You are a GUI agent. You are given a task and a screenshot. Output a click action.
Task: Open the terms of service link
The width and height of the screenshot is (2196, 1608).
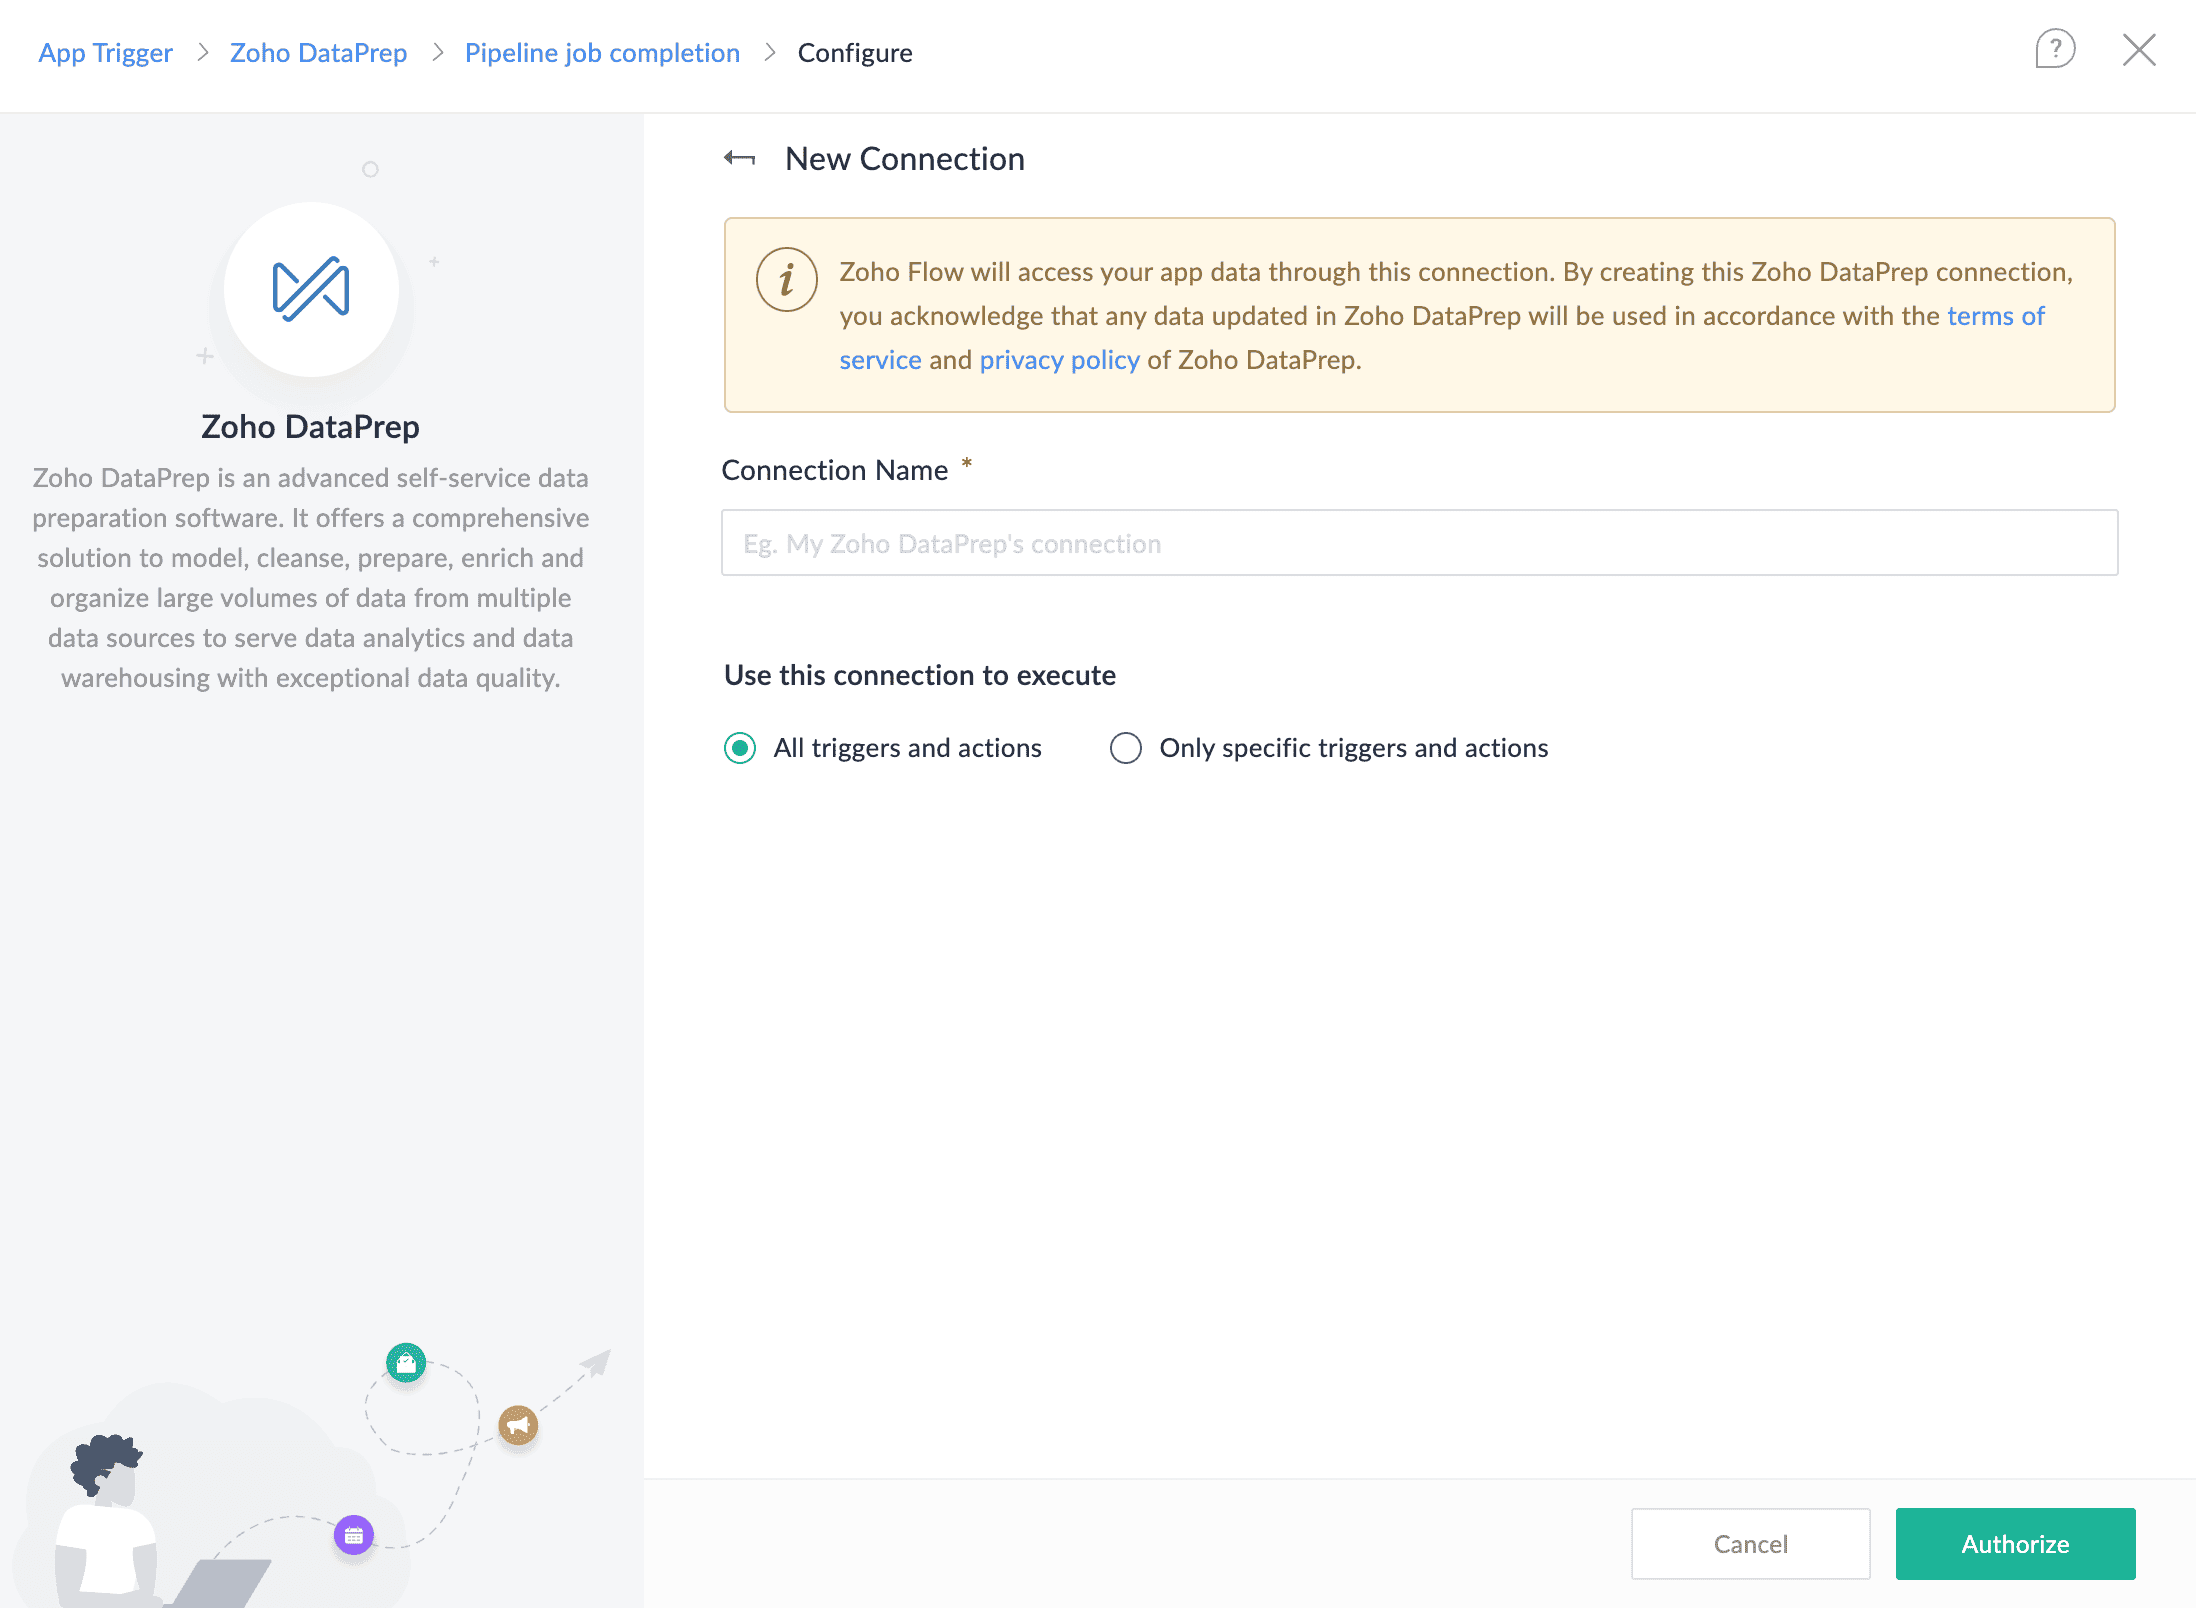(1995, 316)
